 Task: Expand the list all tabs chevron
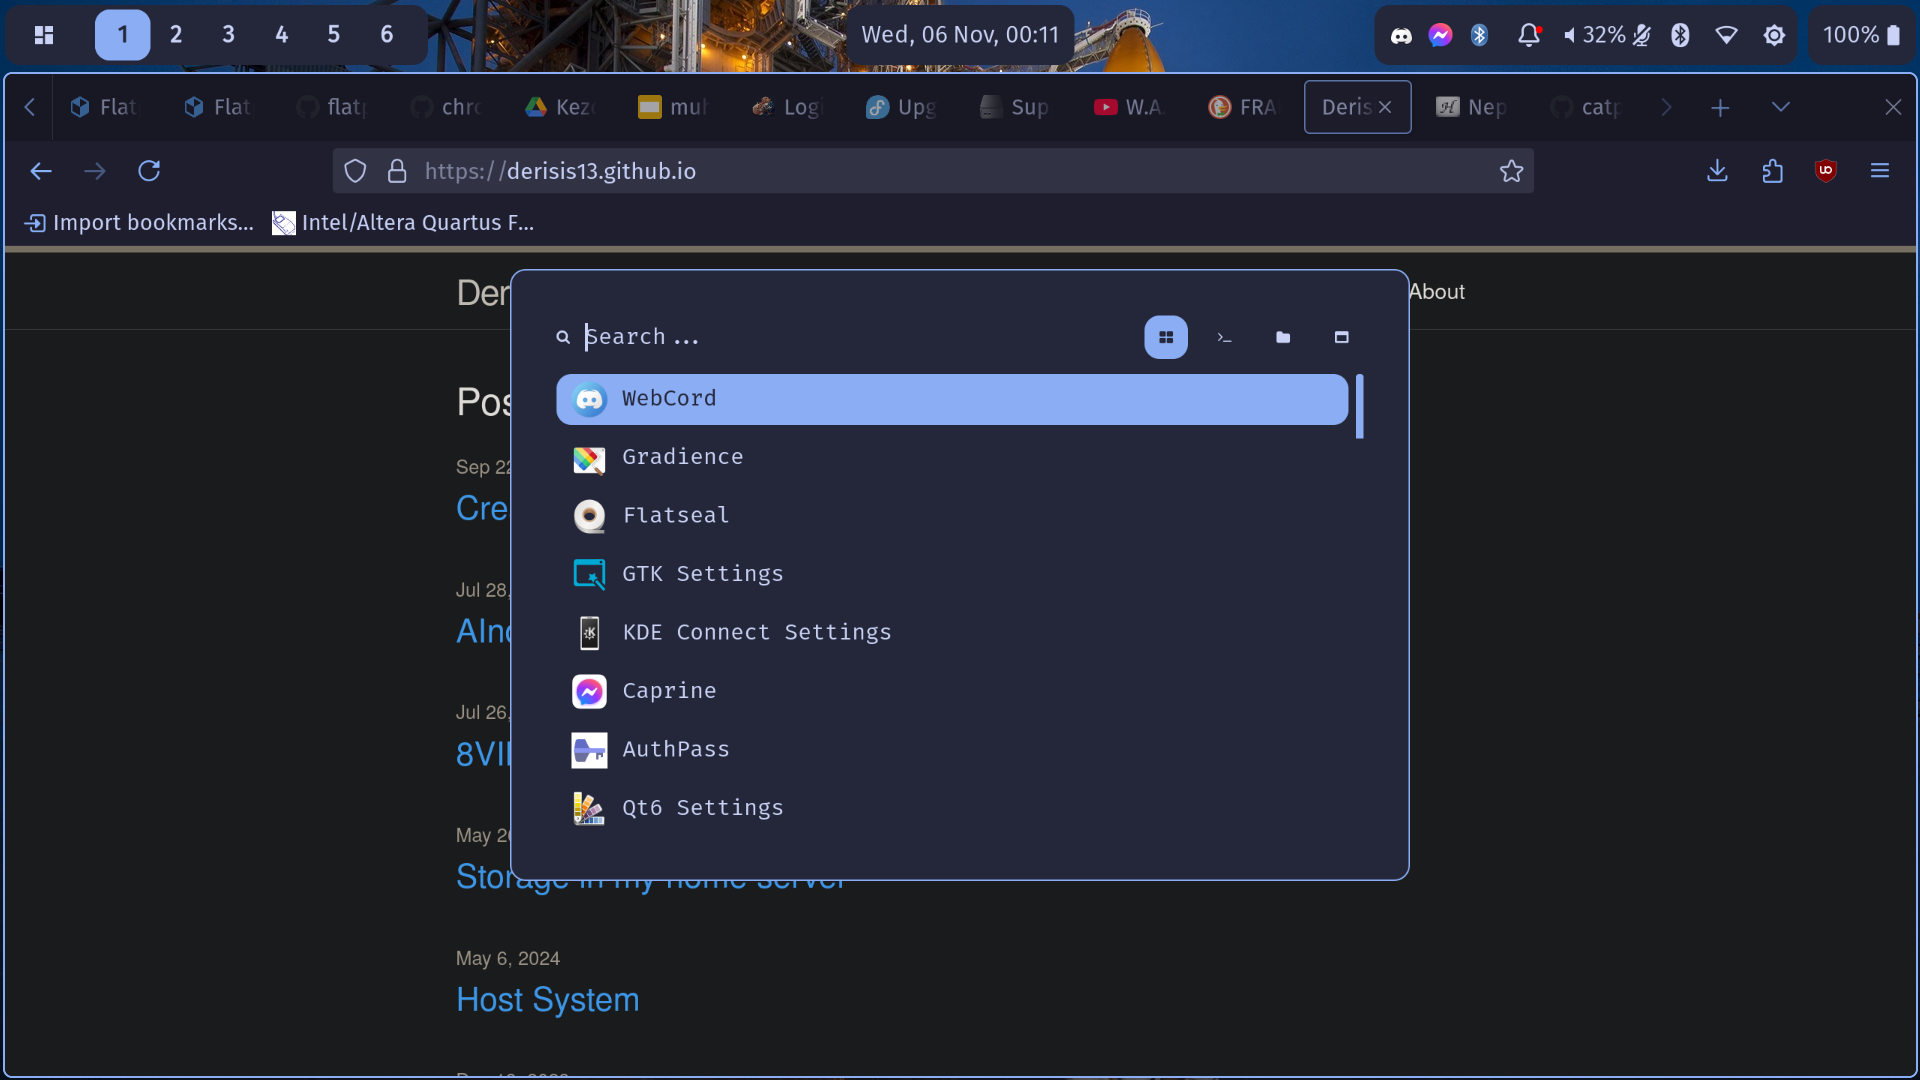coord(1780,107)
